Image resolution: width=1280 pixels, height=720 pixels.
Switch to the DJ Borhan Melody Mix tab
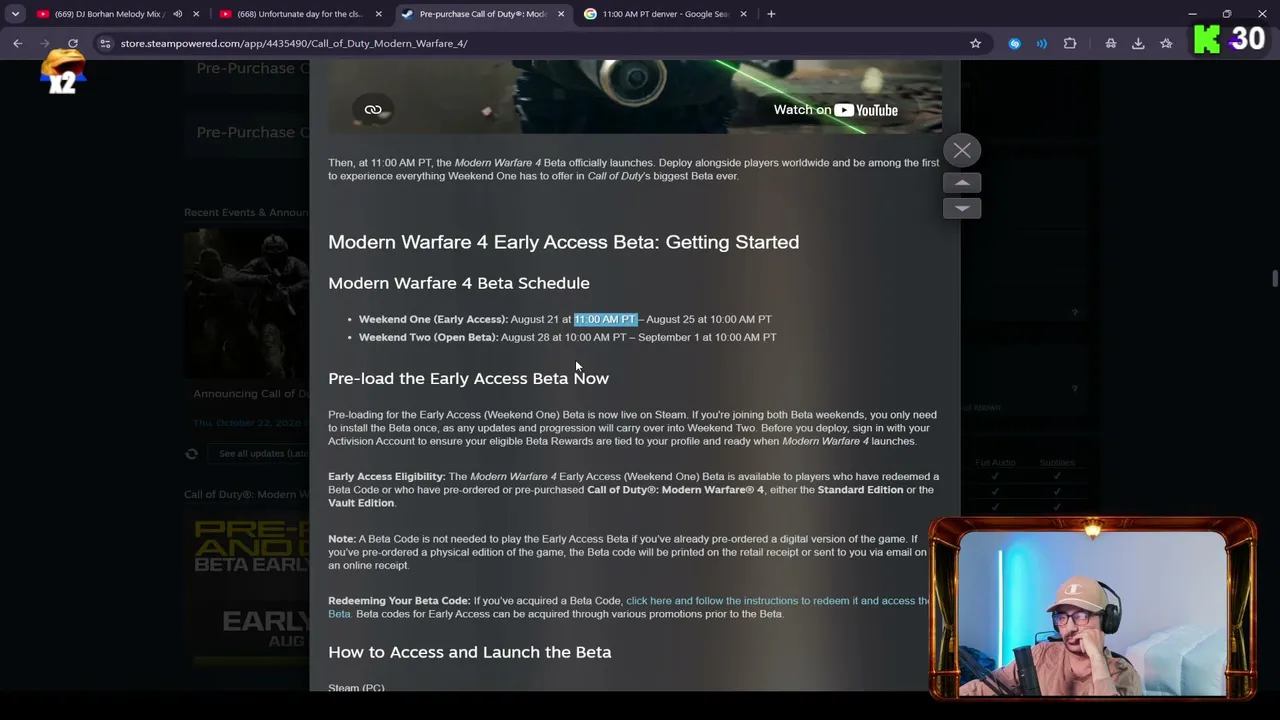pos(118,14)
